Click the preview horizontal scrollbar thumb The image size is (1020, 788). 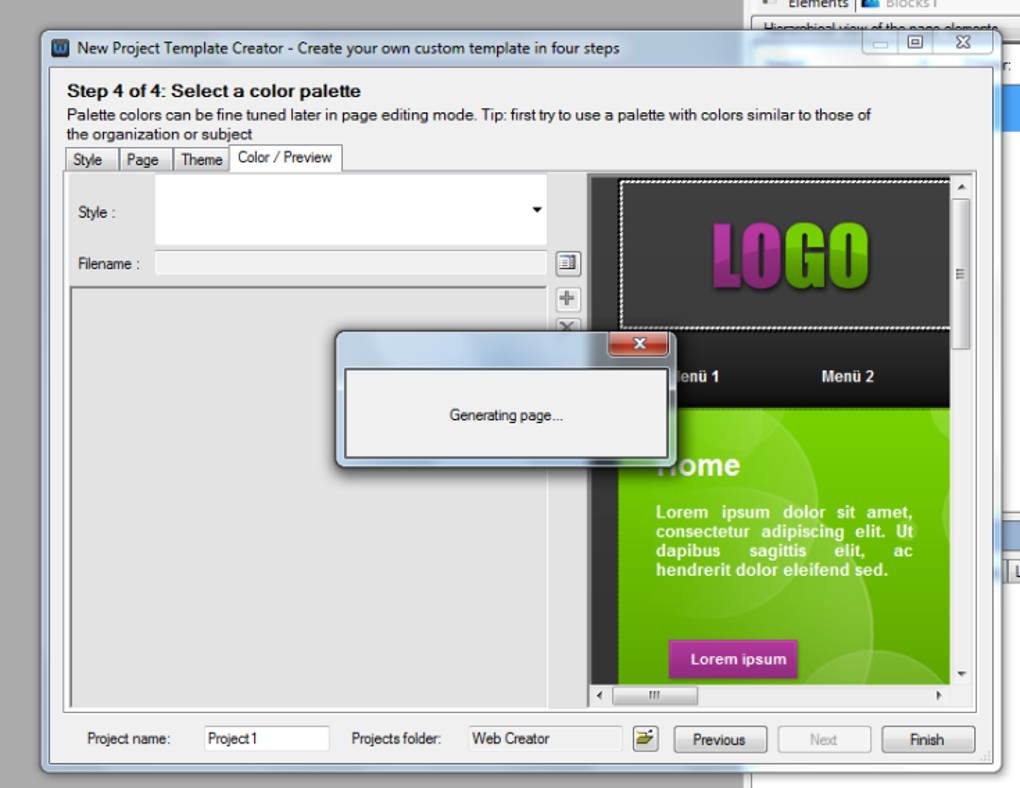(654, 695)
